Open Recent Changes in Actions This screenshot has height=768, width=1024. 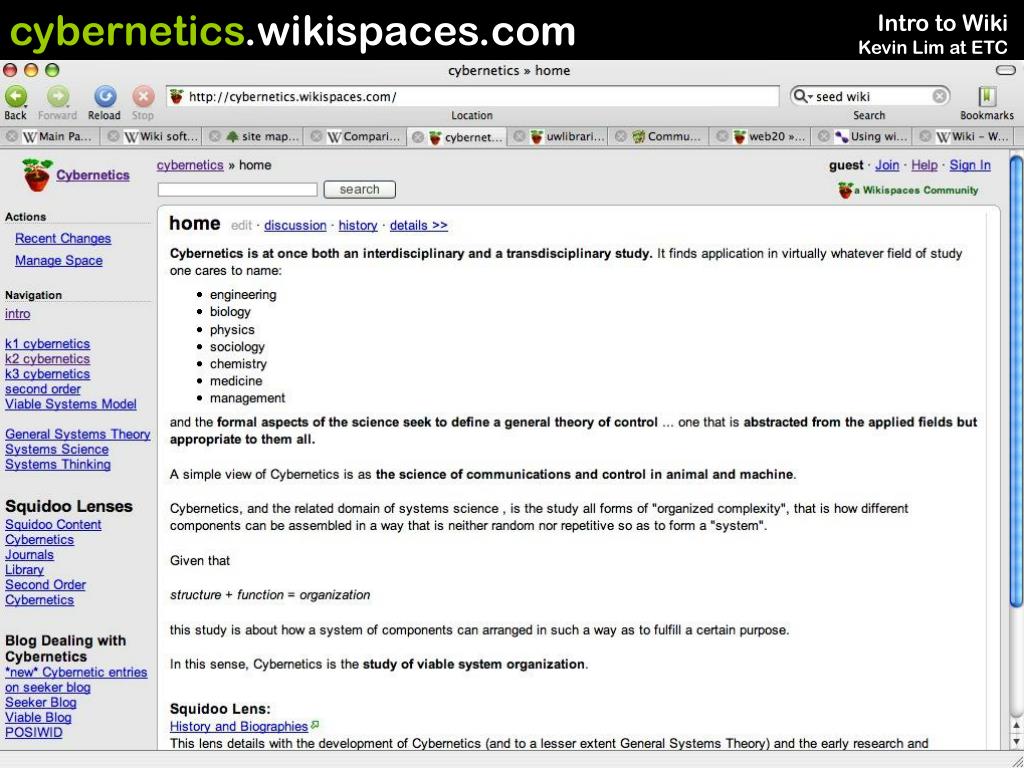63,238
